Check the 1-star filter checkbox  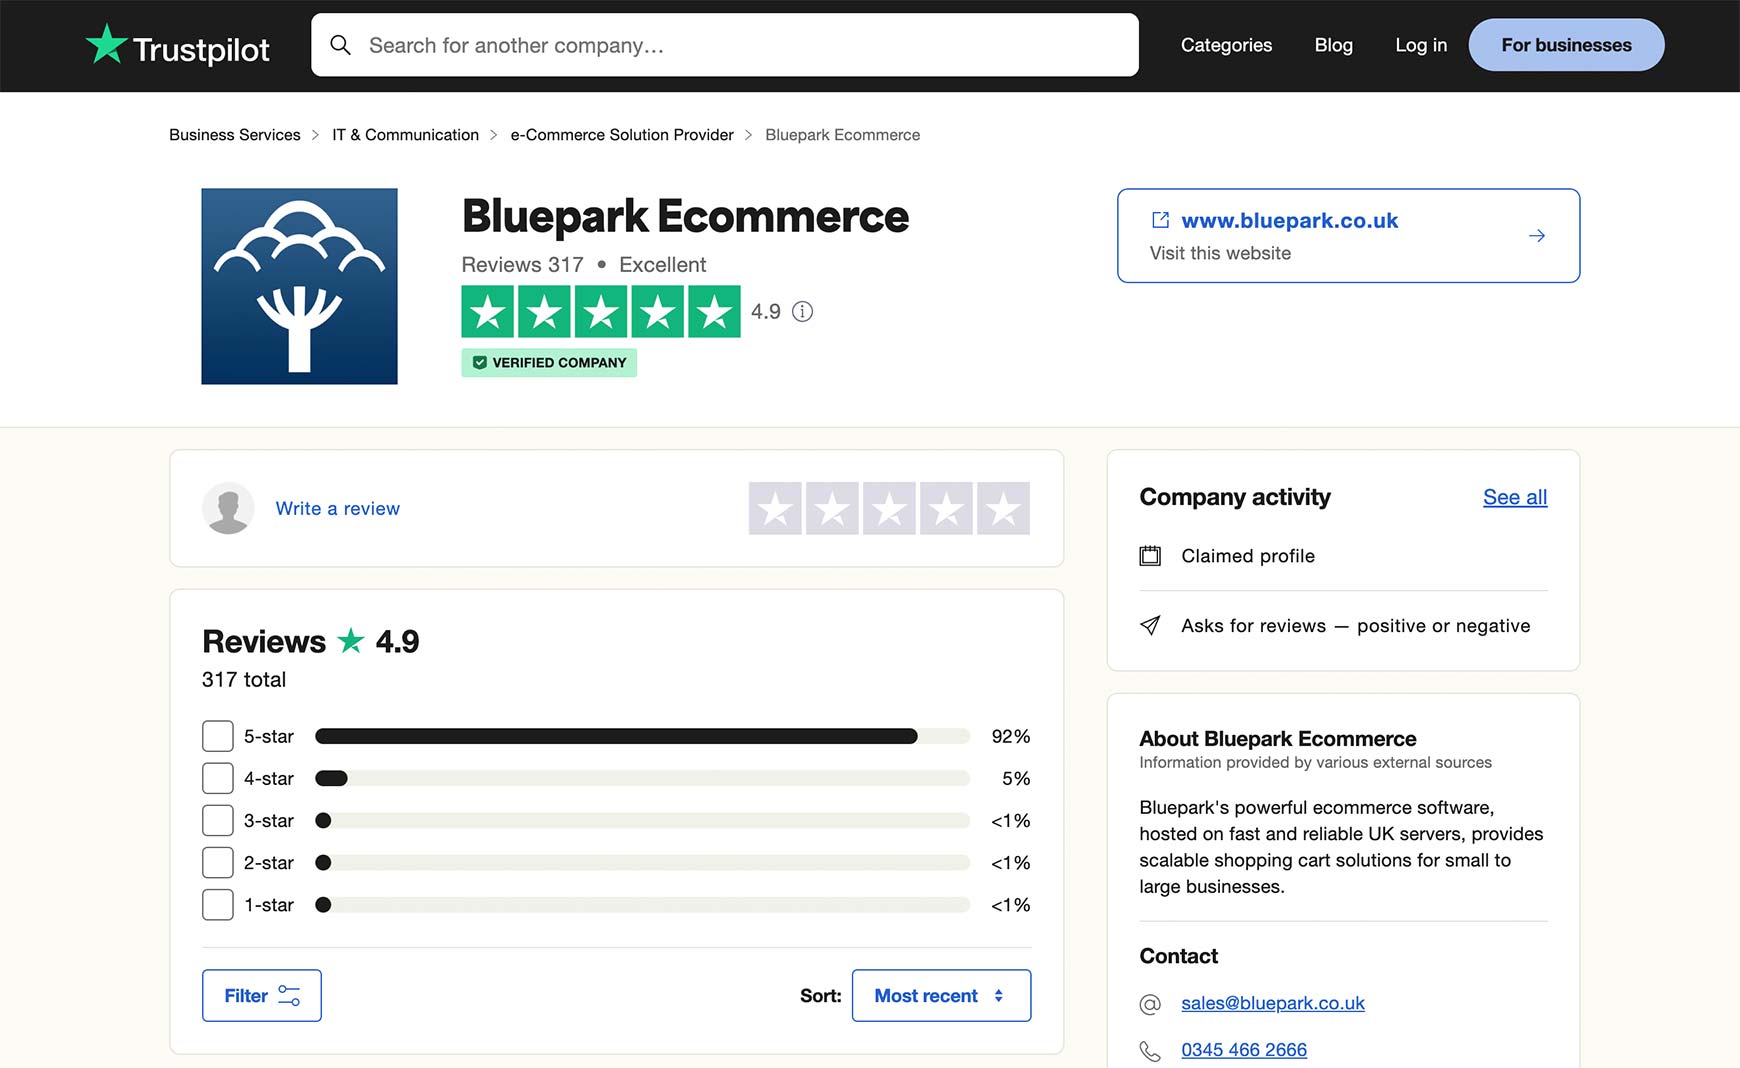click(218, 905)
